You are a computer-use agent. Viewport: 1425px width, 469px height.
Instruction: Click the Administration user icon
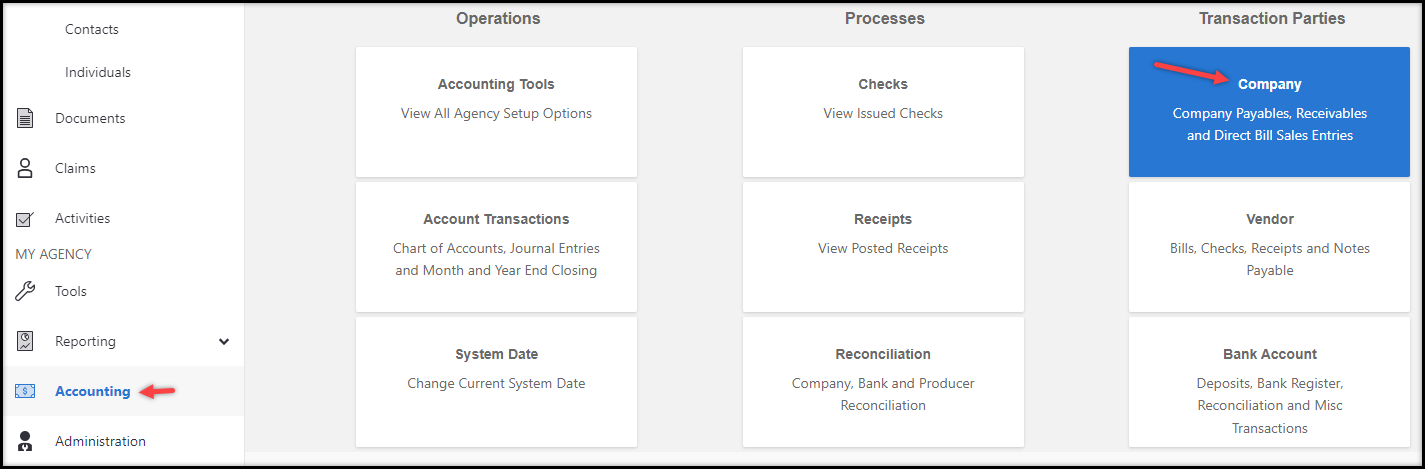(x=26, y=441)
